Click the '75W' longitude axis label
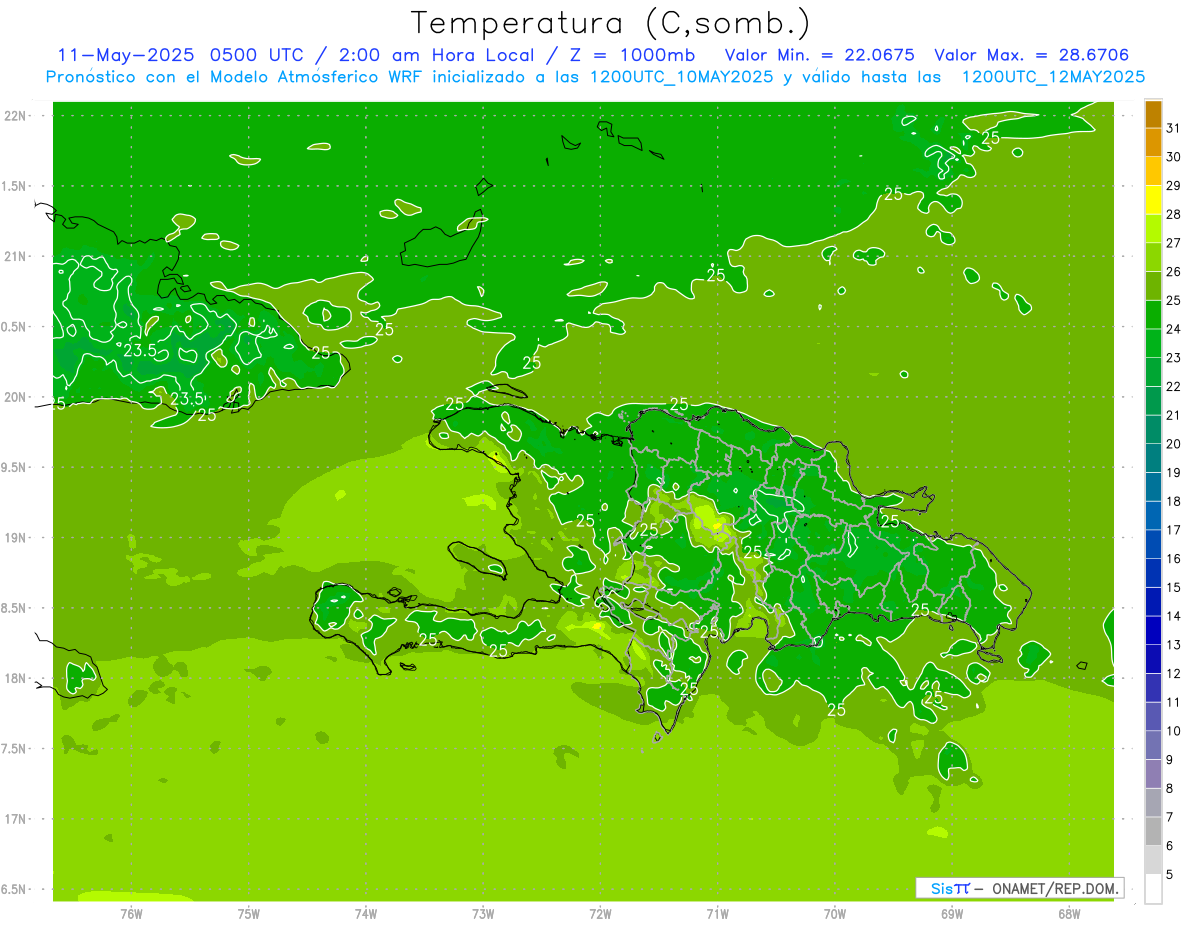The height and width of the screenshot is (927, 1200). 249,914
